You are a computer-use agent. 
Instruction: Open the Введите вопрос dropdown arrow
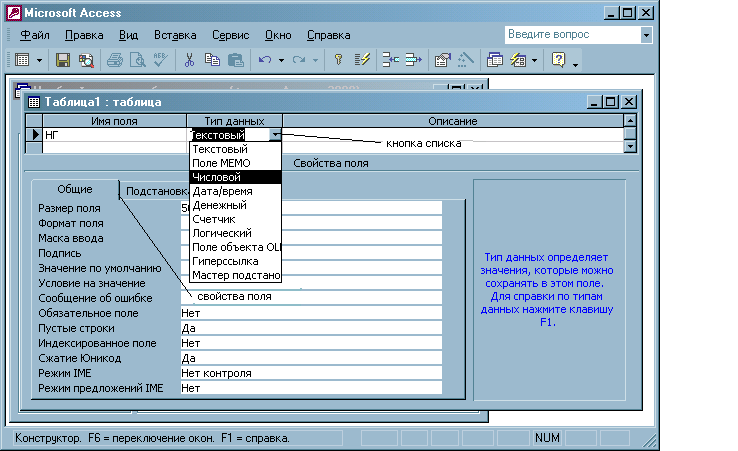[646, 35]
